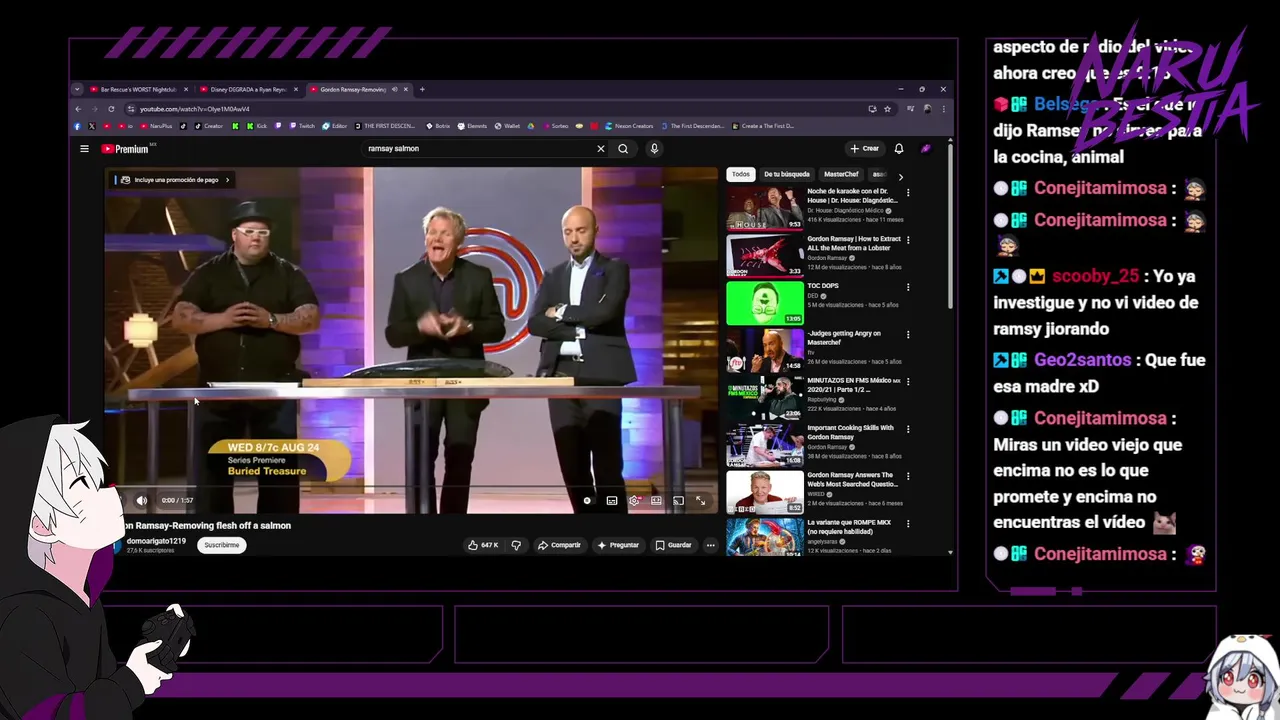Viewport: 1280px width, 720px height.
Task: Run the search with the magnifier button
Action: 623,149
